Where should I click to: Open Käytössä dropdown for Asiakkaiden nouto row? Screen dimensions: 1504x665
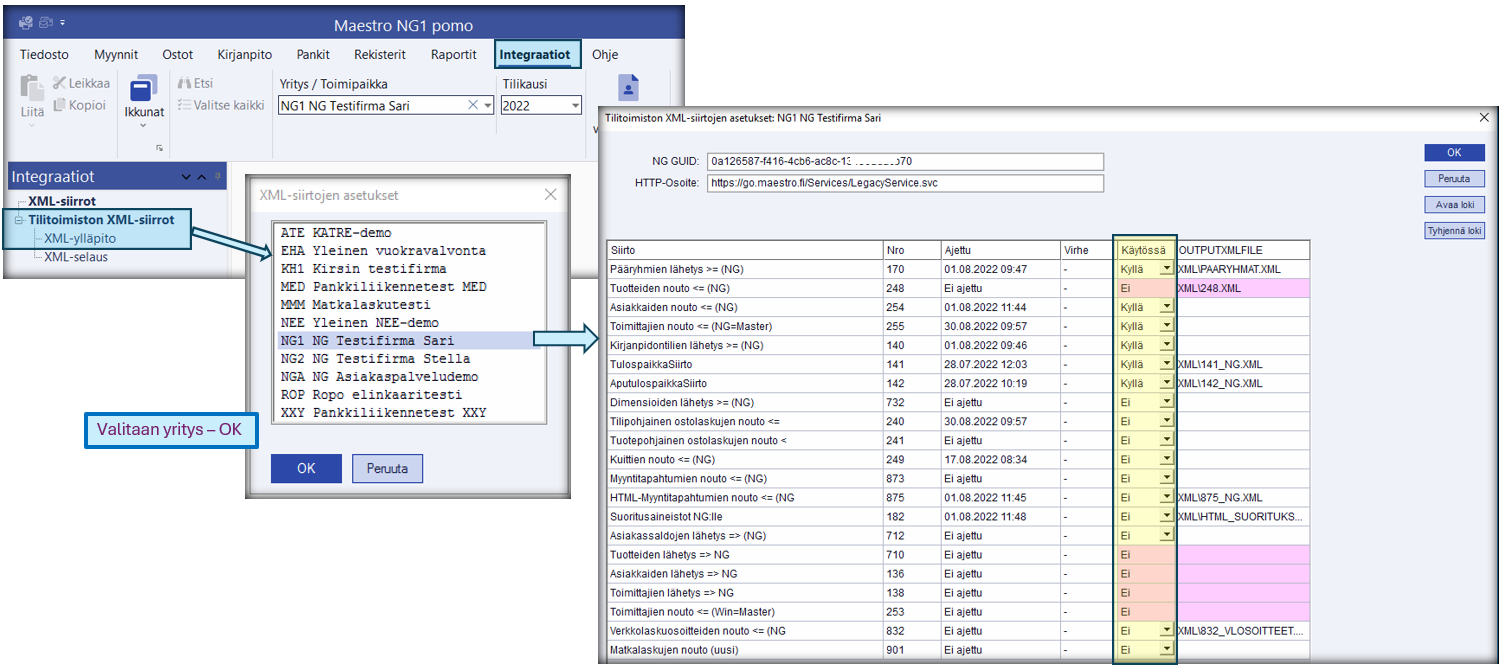(1166, 307)
